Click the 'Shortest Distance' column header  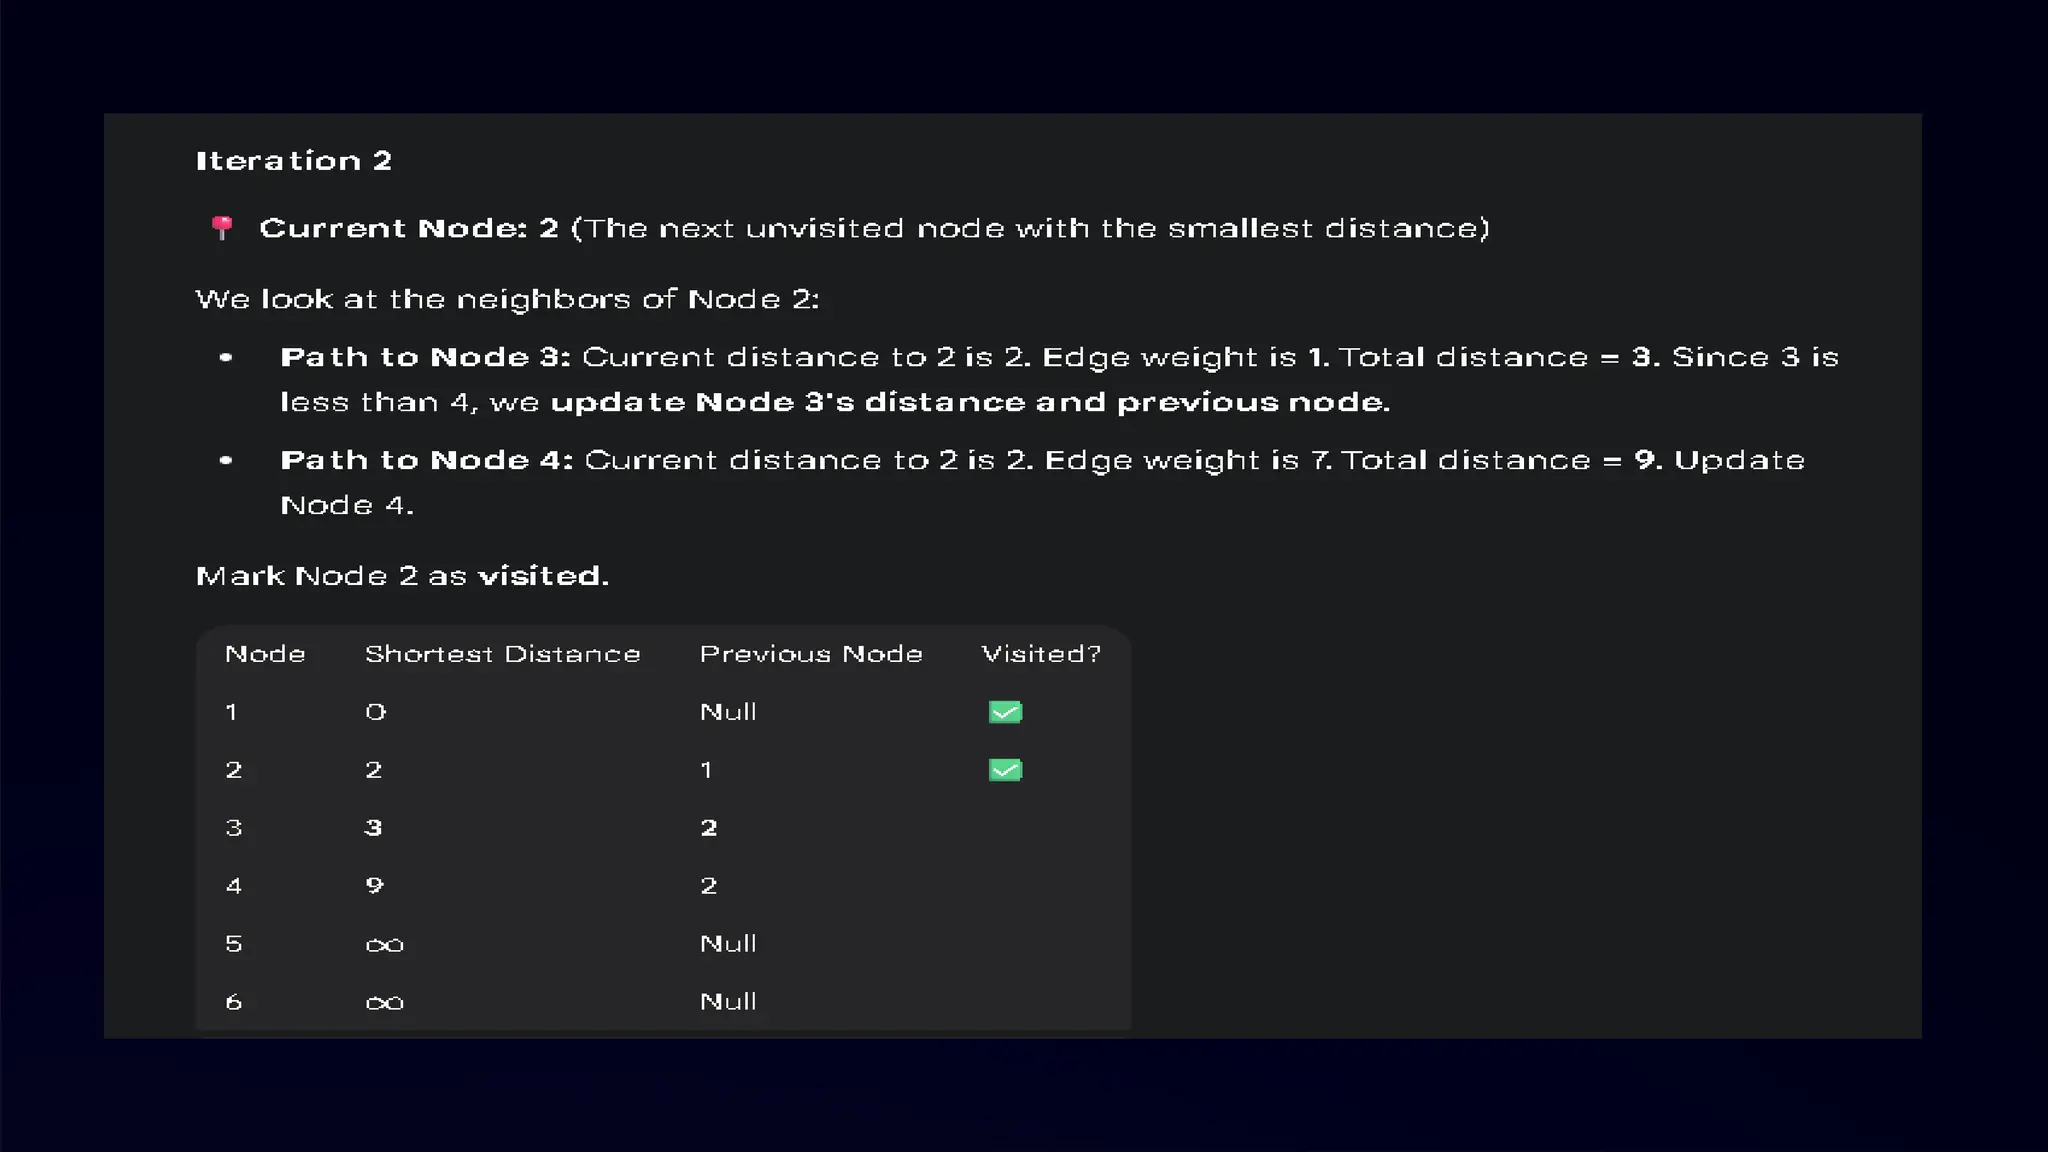(502, 654)
